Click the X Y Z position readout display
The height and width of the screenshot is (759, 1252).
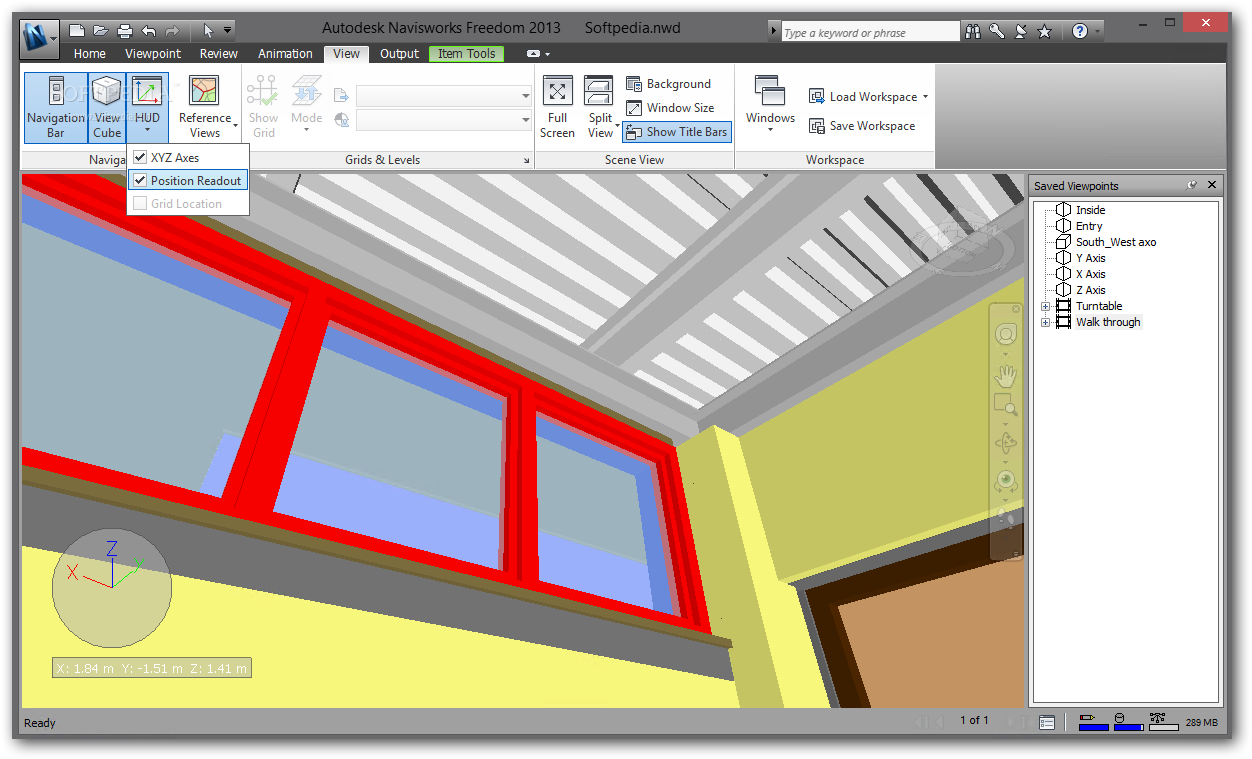click(151, 668)
